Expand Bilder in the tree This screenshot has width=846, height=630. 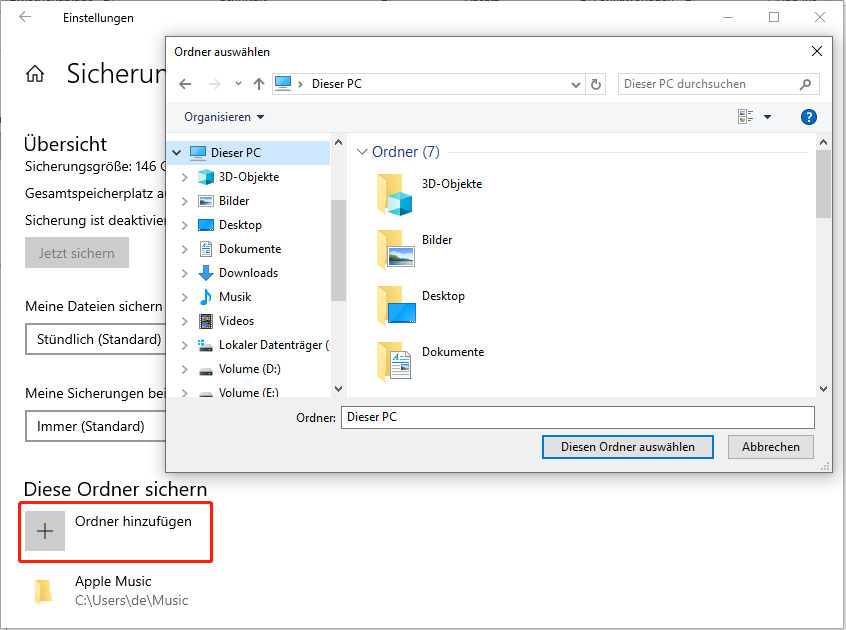coord(185,201)
